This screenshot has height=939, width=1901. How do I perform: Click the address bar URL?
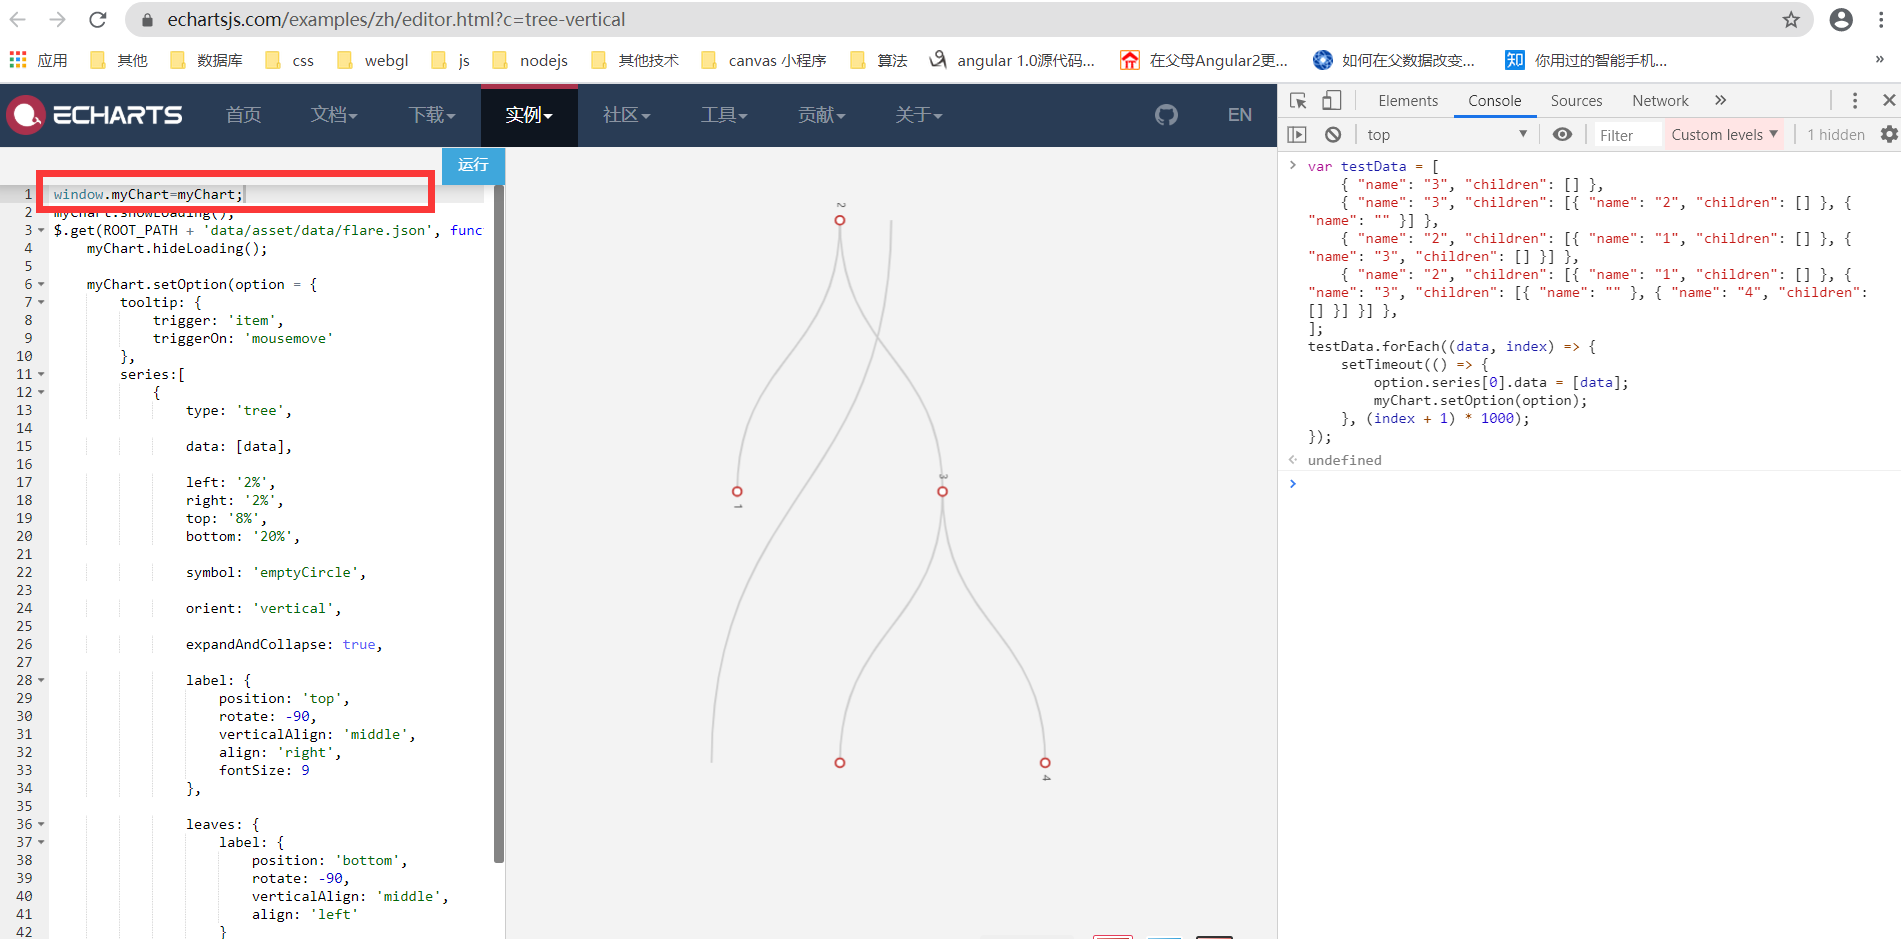click(396, 20)
